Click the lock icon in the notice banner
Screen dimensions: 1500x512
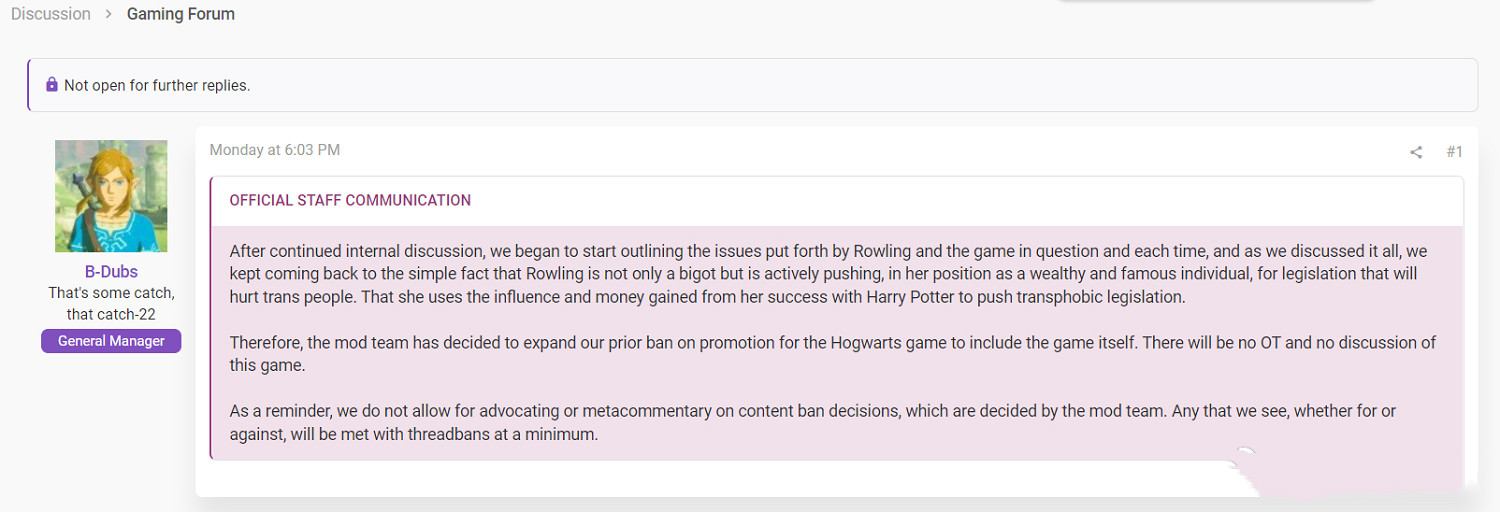pyautogui.click(x=52, y=85)
